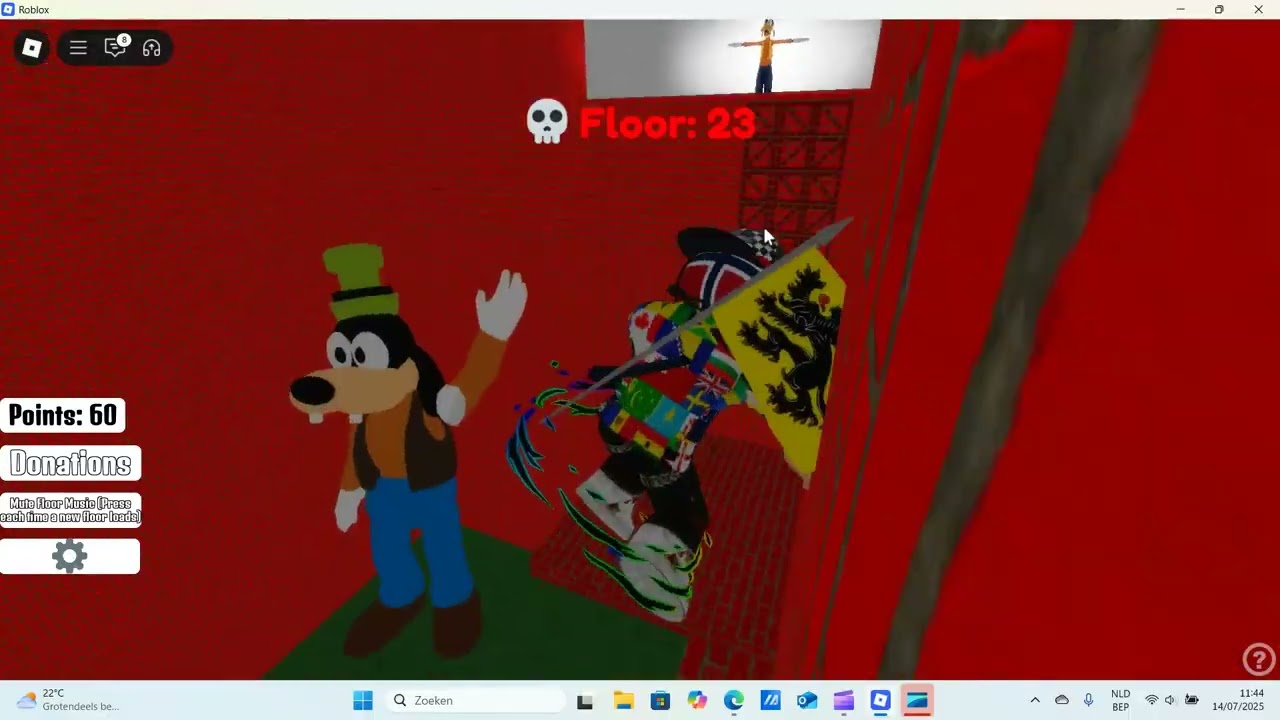Expand hidden system tray icons
The height and width of the screenshot is (720, 1280).
(x=1035, y=700)
